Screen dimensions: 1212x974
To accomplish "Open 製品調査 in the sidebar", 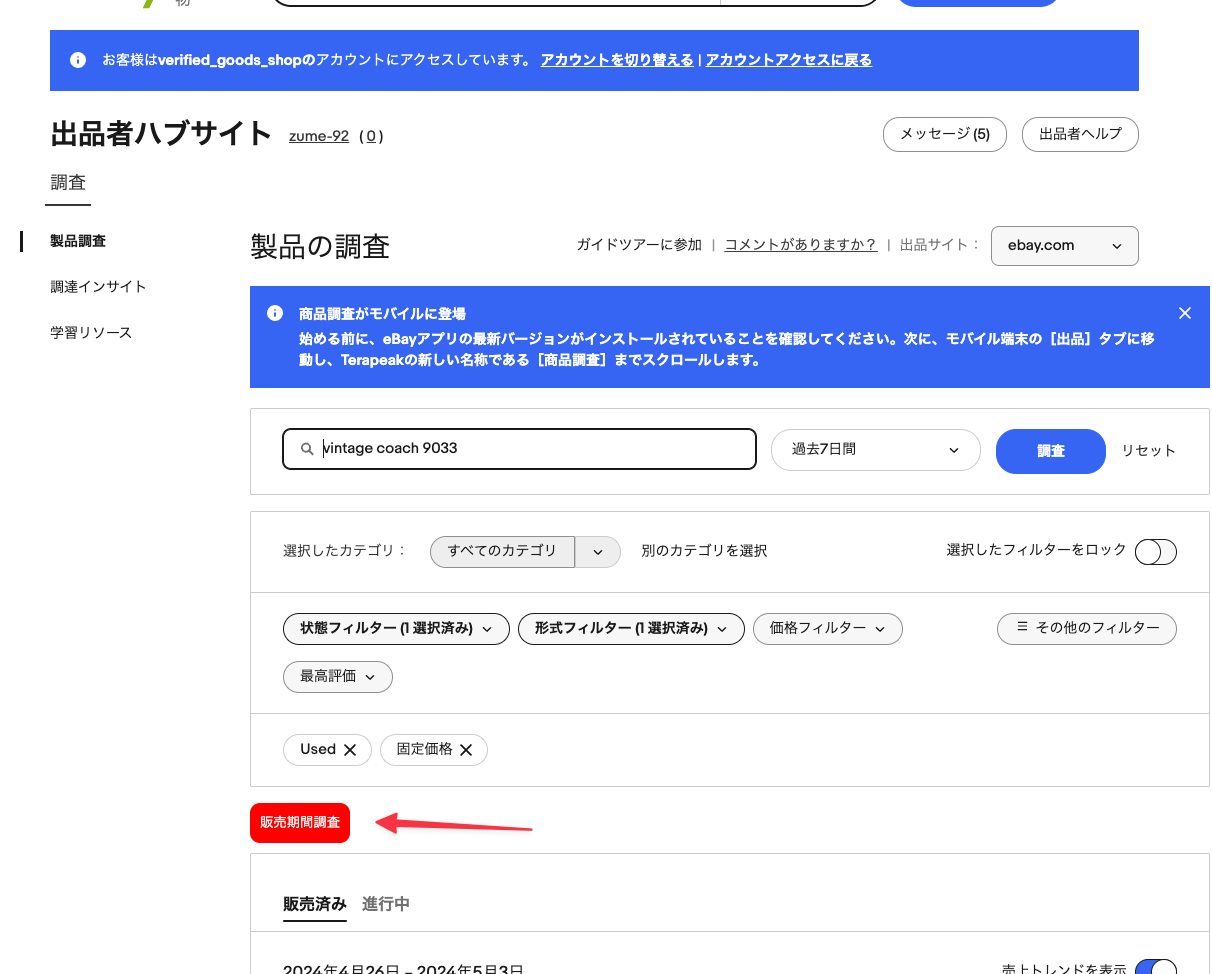I will (x=78, y=241).
